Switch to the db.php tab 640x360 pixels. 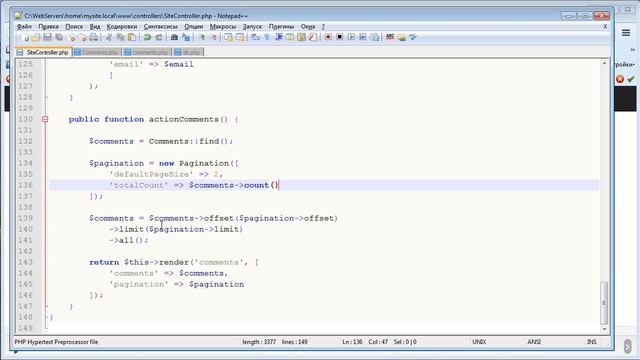188,52
